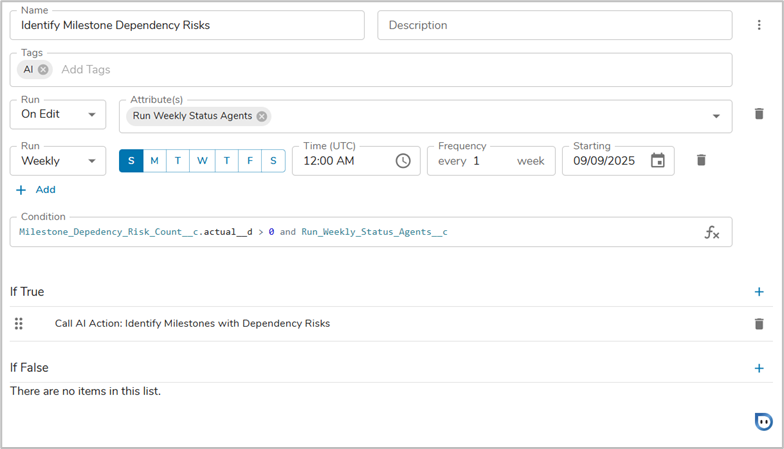The width and height of the screenshot is (784, 449).
Task: Click the Add button to add run
Action: 36,190
